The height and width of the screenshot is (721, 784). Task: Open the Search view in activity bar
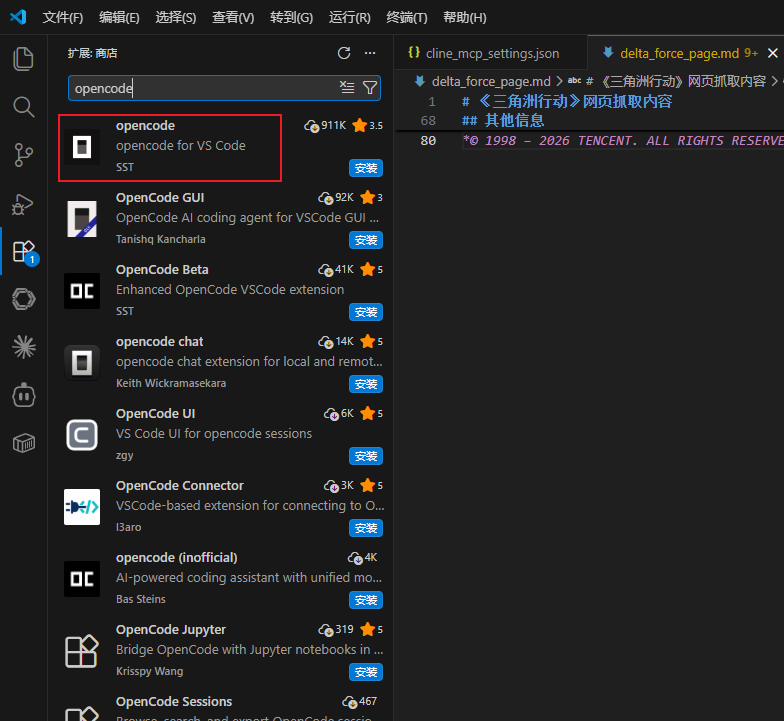23,106
